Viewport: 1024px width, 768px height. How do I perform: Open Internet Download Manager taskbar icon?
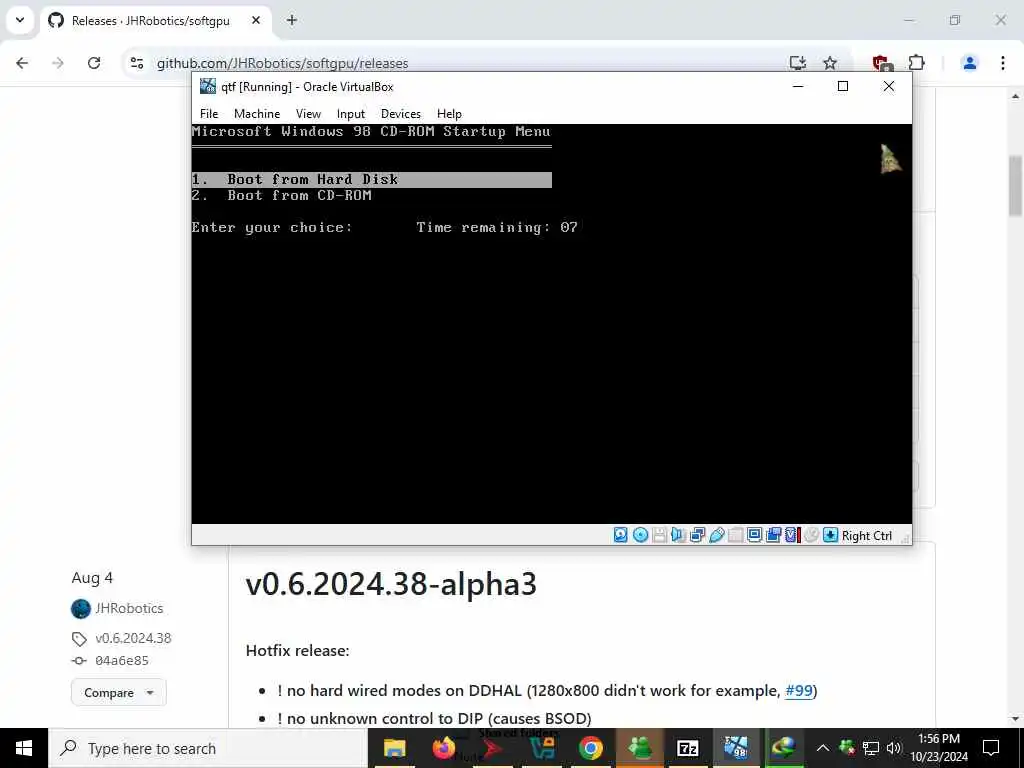coord(784,748)
